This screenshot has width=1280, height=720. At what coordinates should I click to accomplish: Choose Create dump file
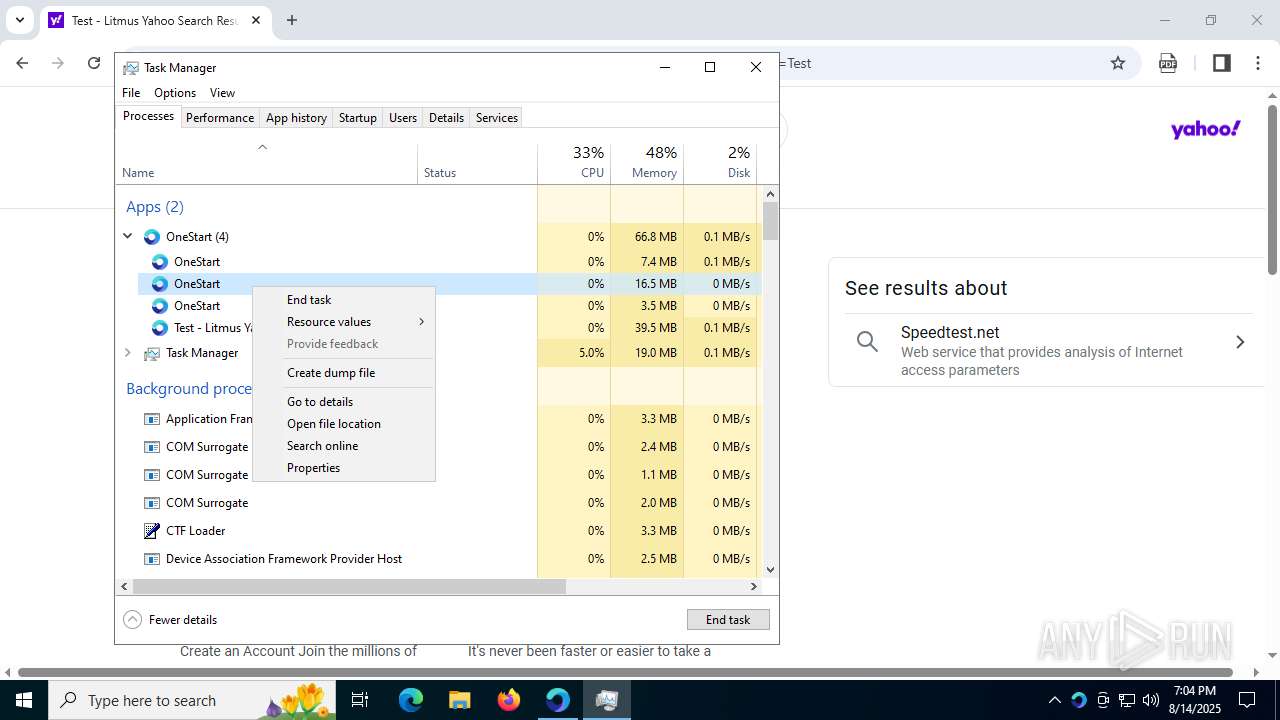tap(344, 373)
